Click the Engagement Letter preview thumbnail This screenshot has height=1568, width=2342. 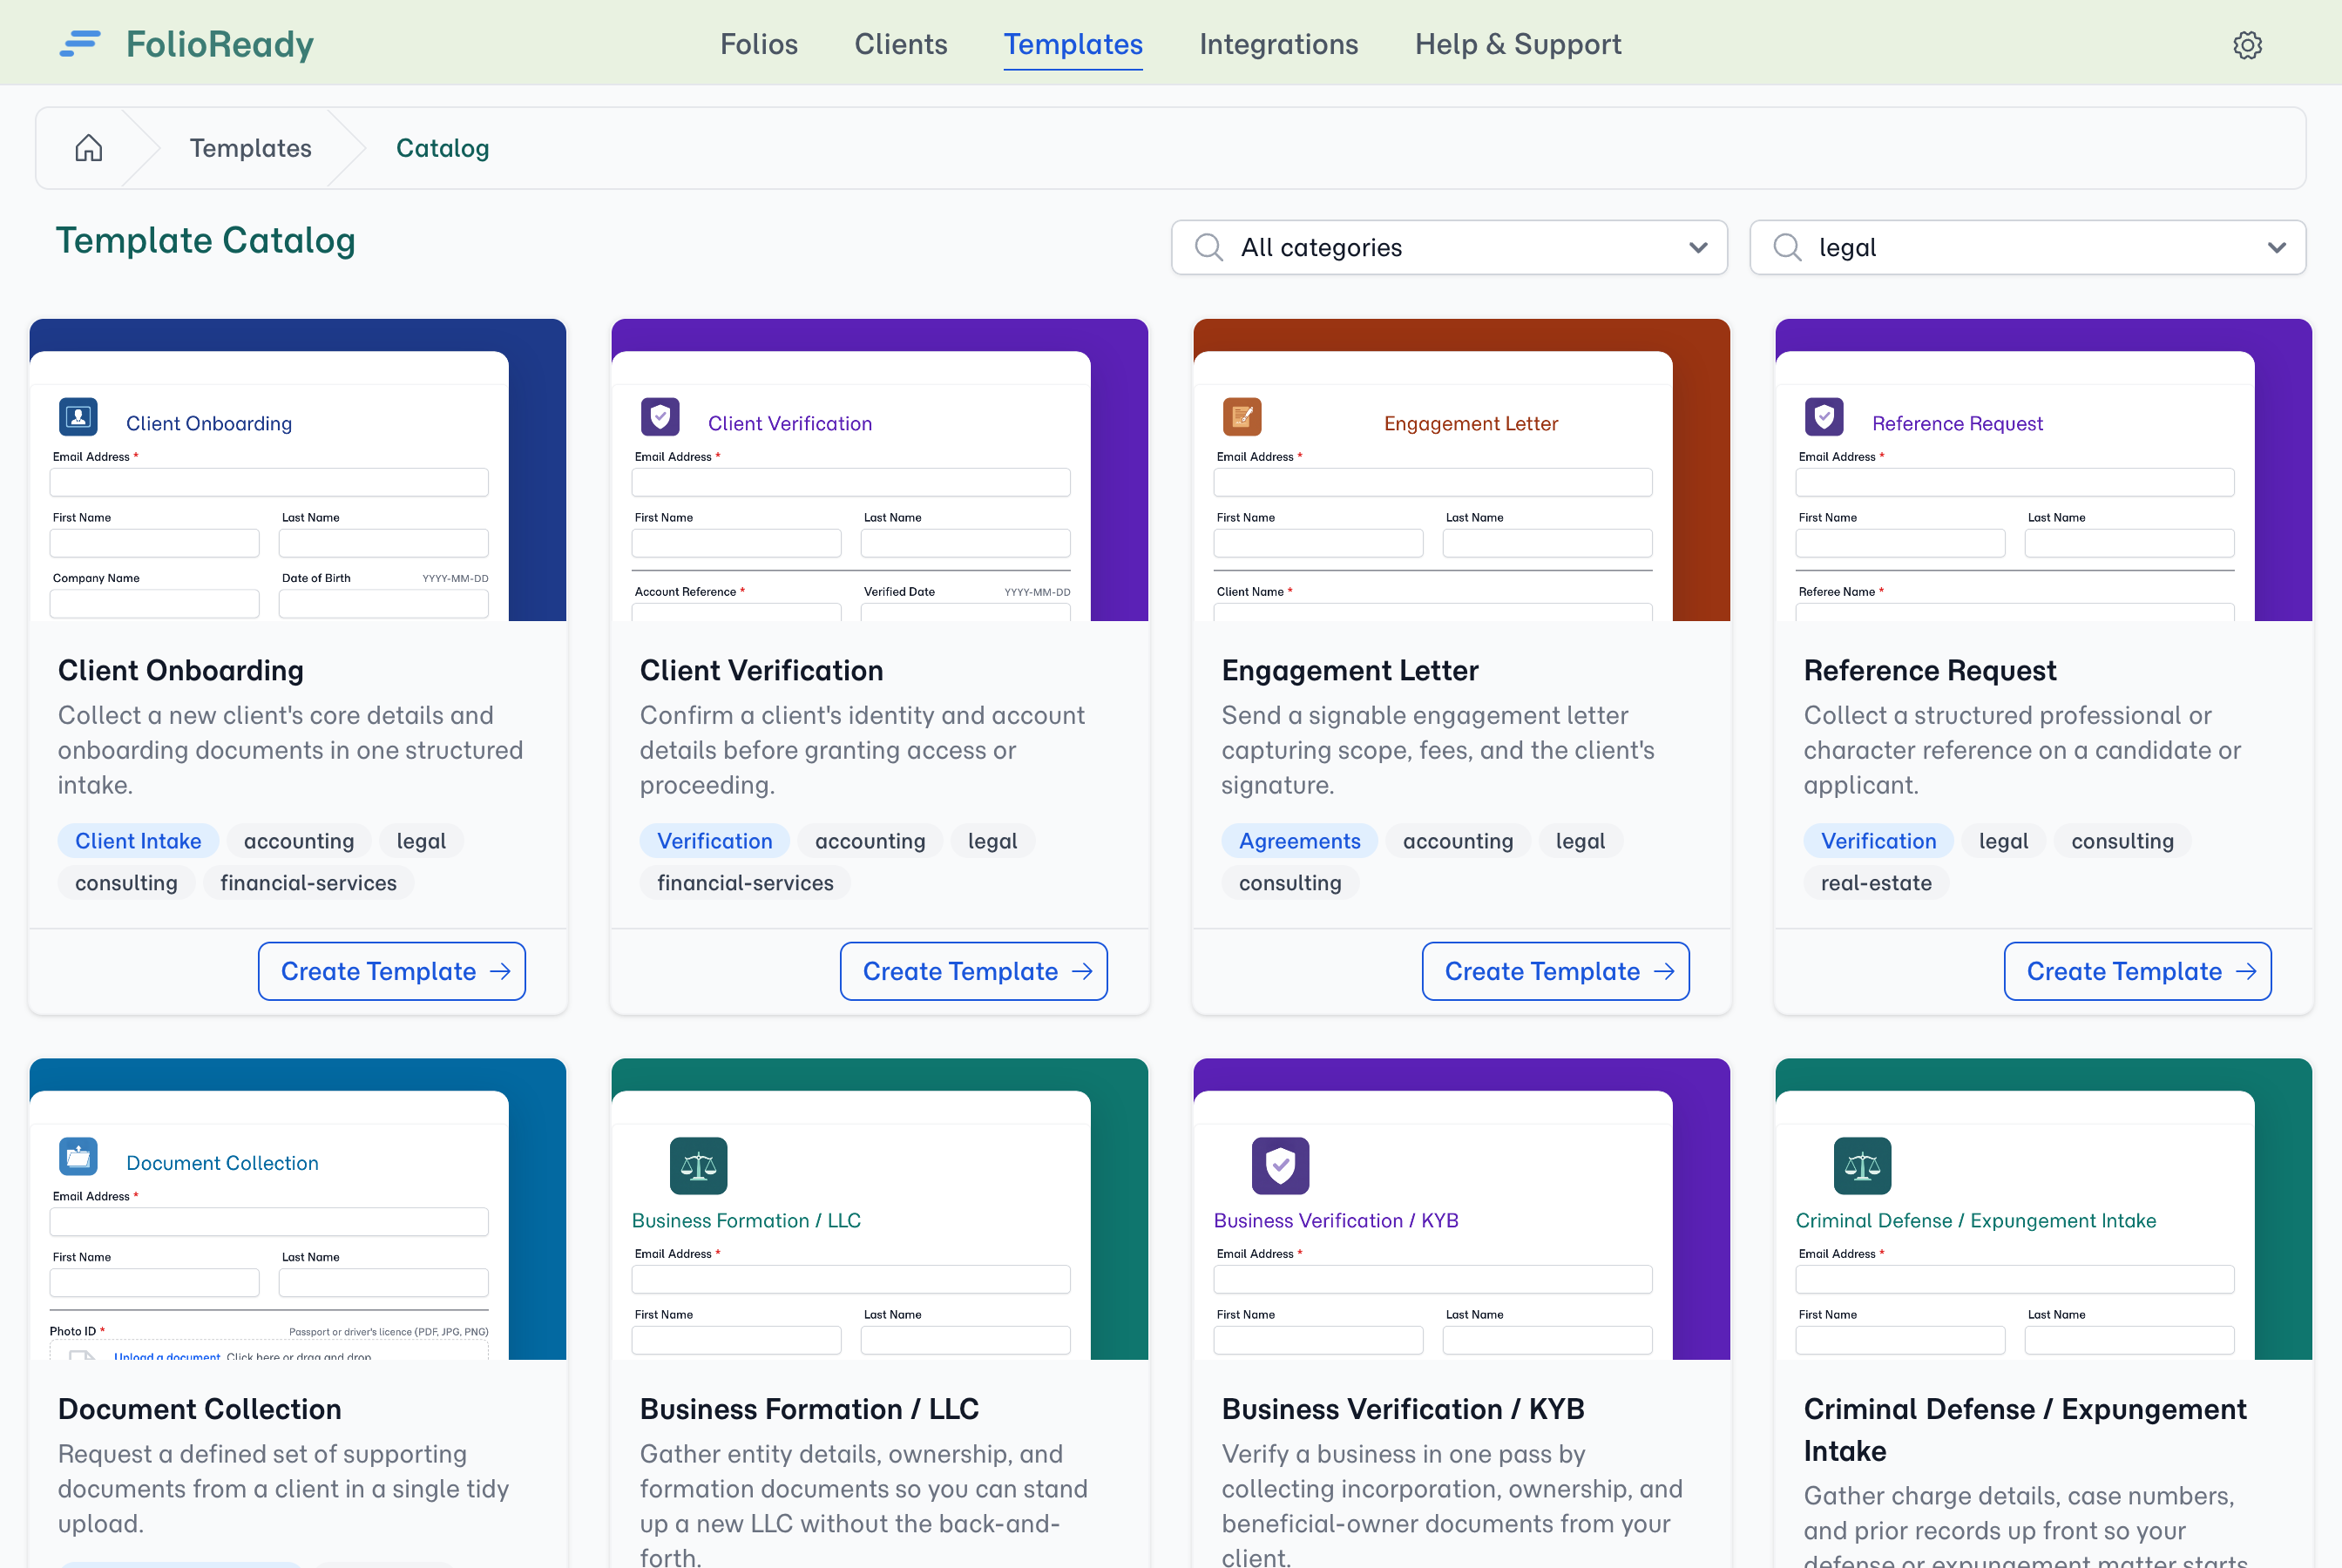click(x=1462, y=470)
